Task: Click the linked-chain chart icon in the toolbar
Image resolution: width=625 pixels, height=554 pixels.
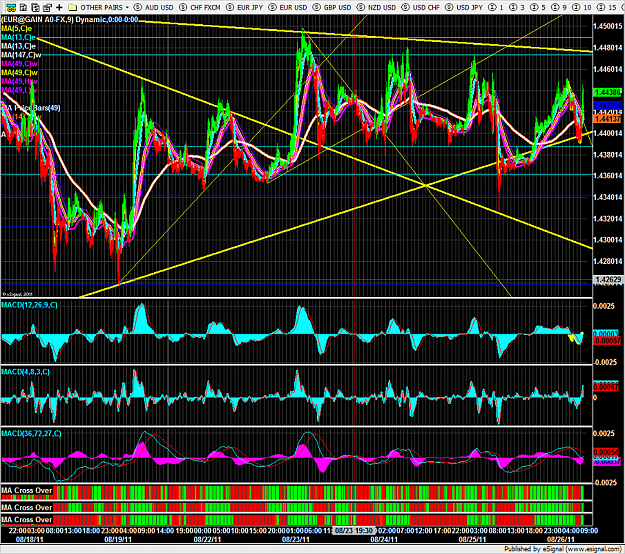Action: [x=11, y=7]
